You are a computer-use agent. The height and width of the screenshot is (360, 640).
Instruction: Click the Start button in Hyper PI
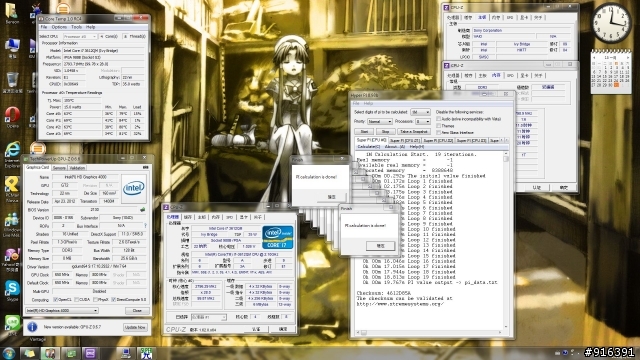[x=364, y=131]
